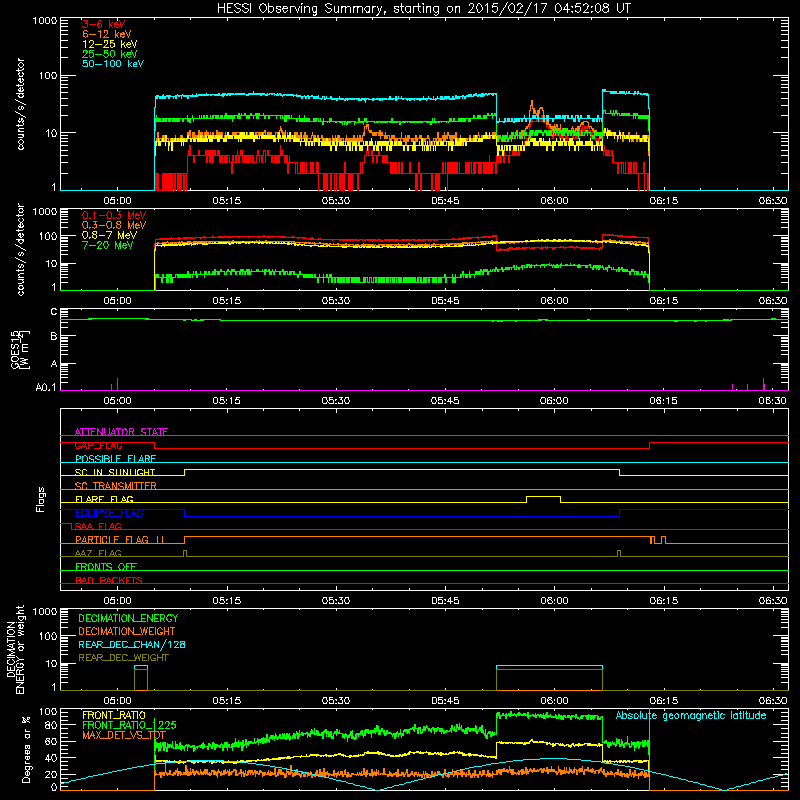Click the '12-25 keV' legend label
This screenshot has width=800, height=800.
pos(109,44)
